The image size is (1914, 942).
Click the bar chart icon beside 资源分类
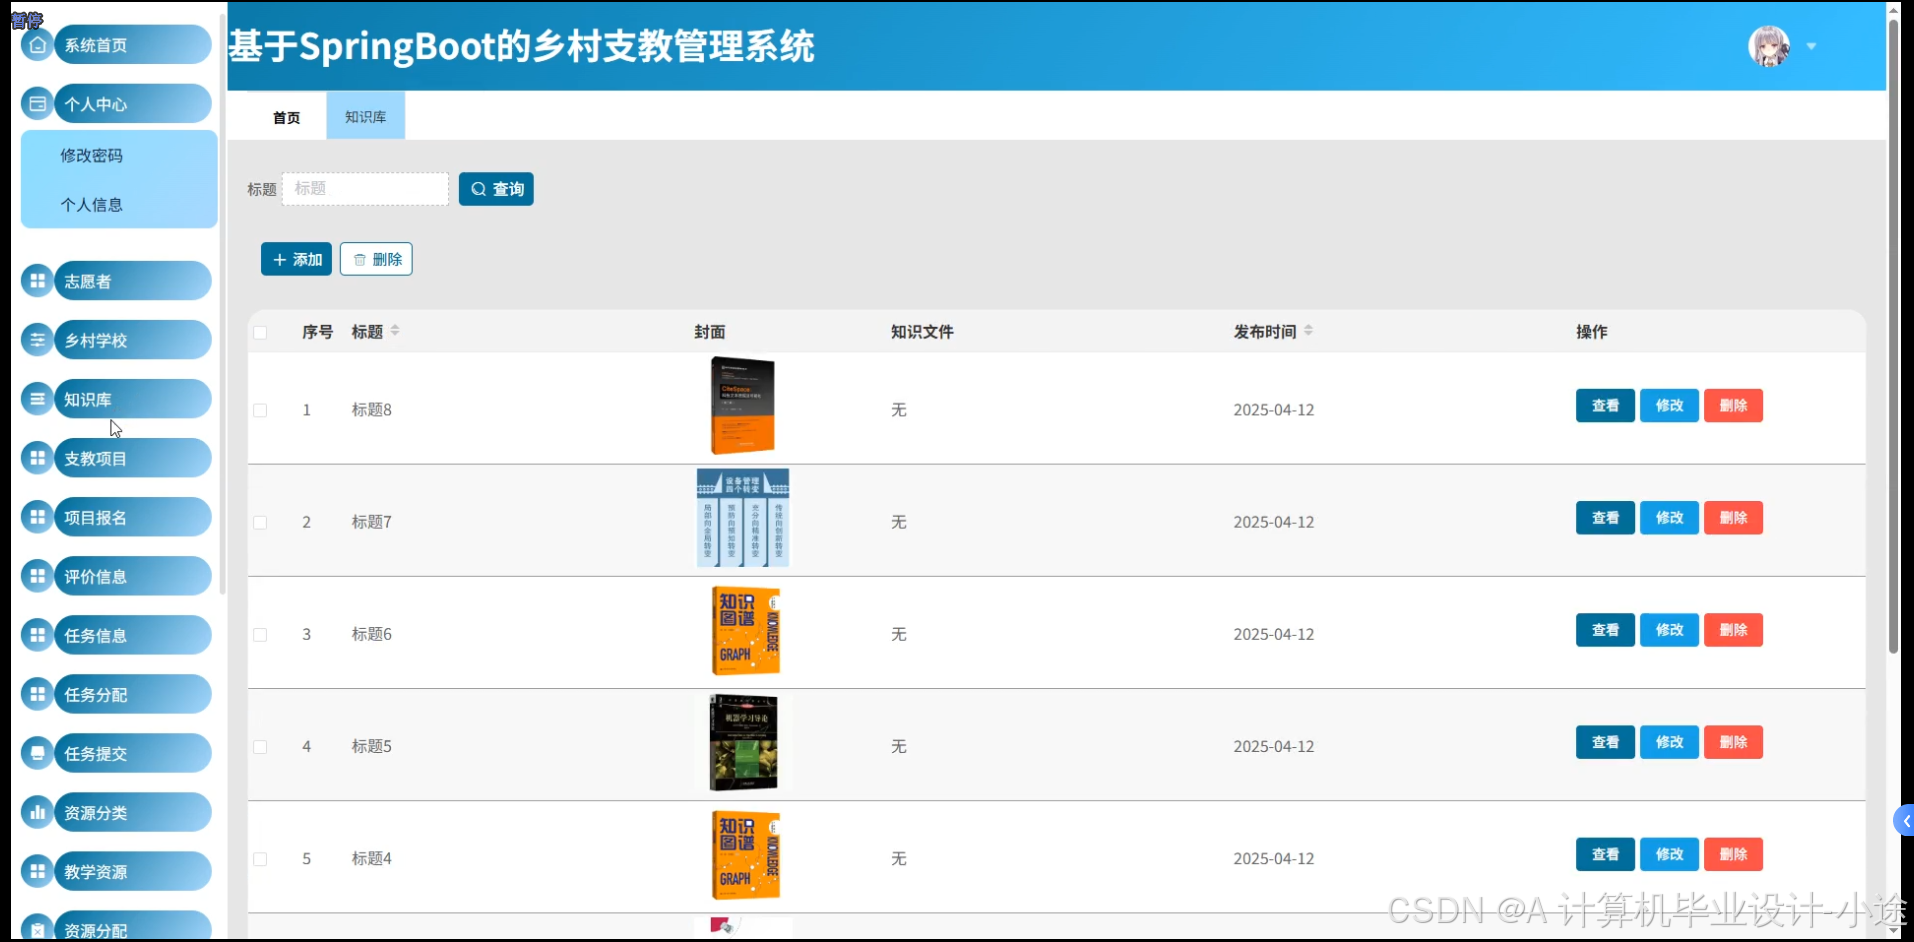[x=37, y=812]
